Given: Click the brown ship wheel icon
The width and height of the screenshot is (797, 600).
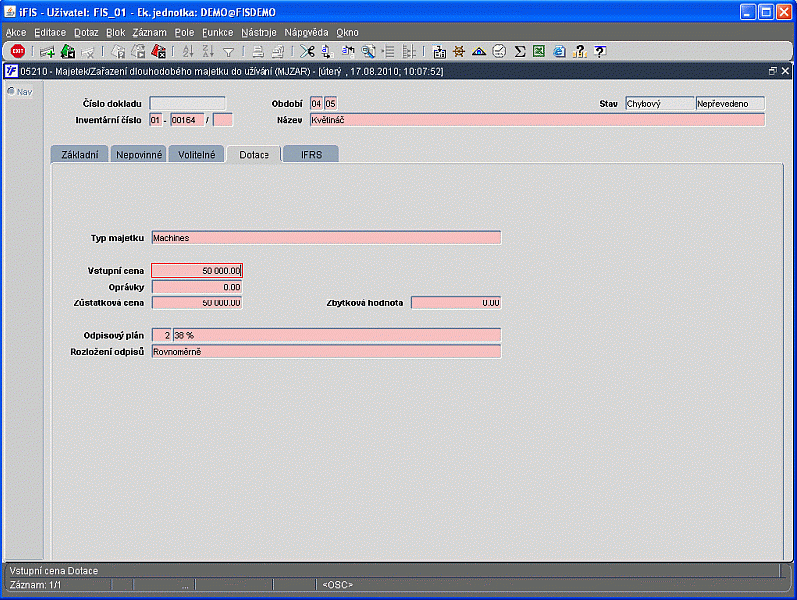Looking at the screenshot, I should pyautogui.click(x=458, y=51).
